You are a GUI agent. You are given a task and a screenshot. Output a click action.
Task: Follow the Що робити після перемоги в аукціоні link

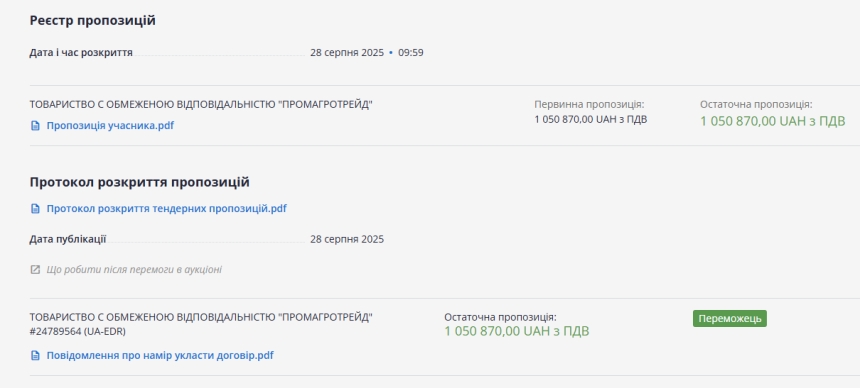[134, 269]
